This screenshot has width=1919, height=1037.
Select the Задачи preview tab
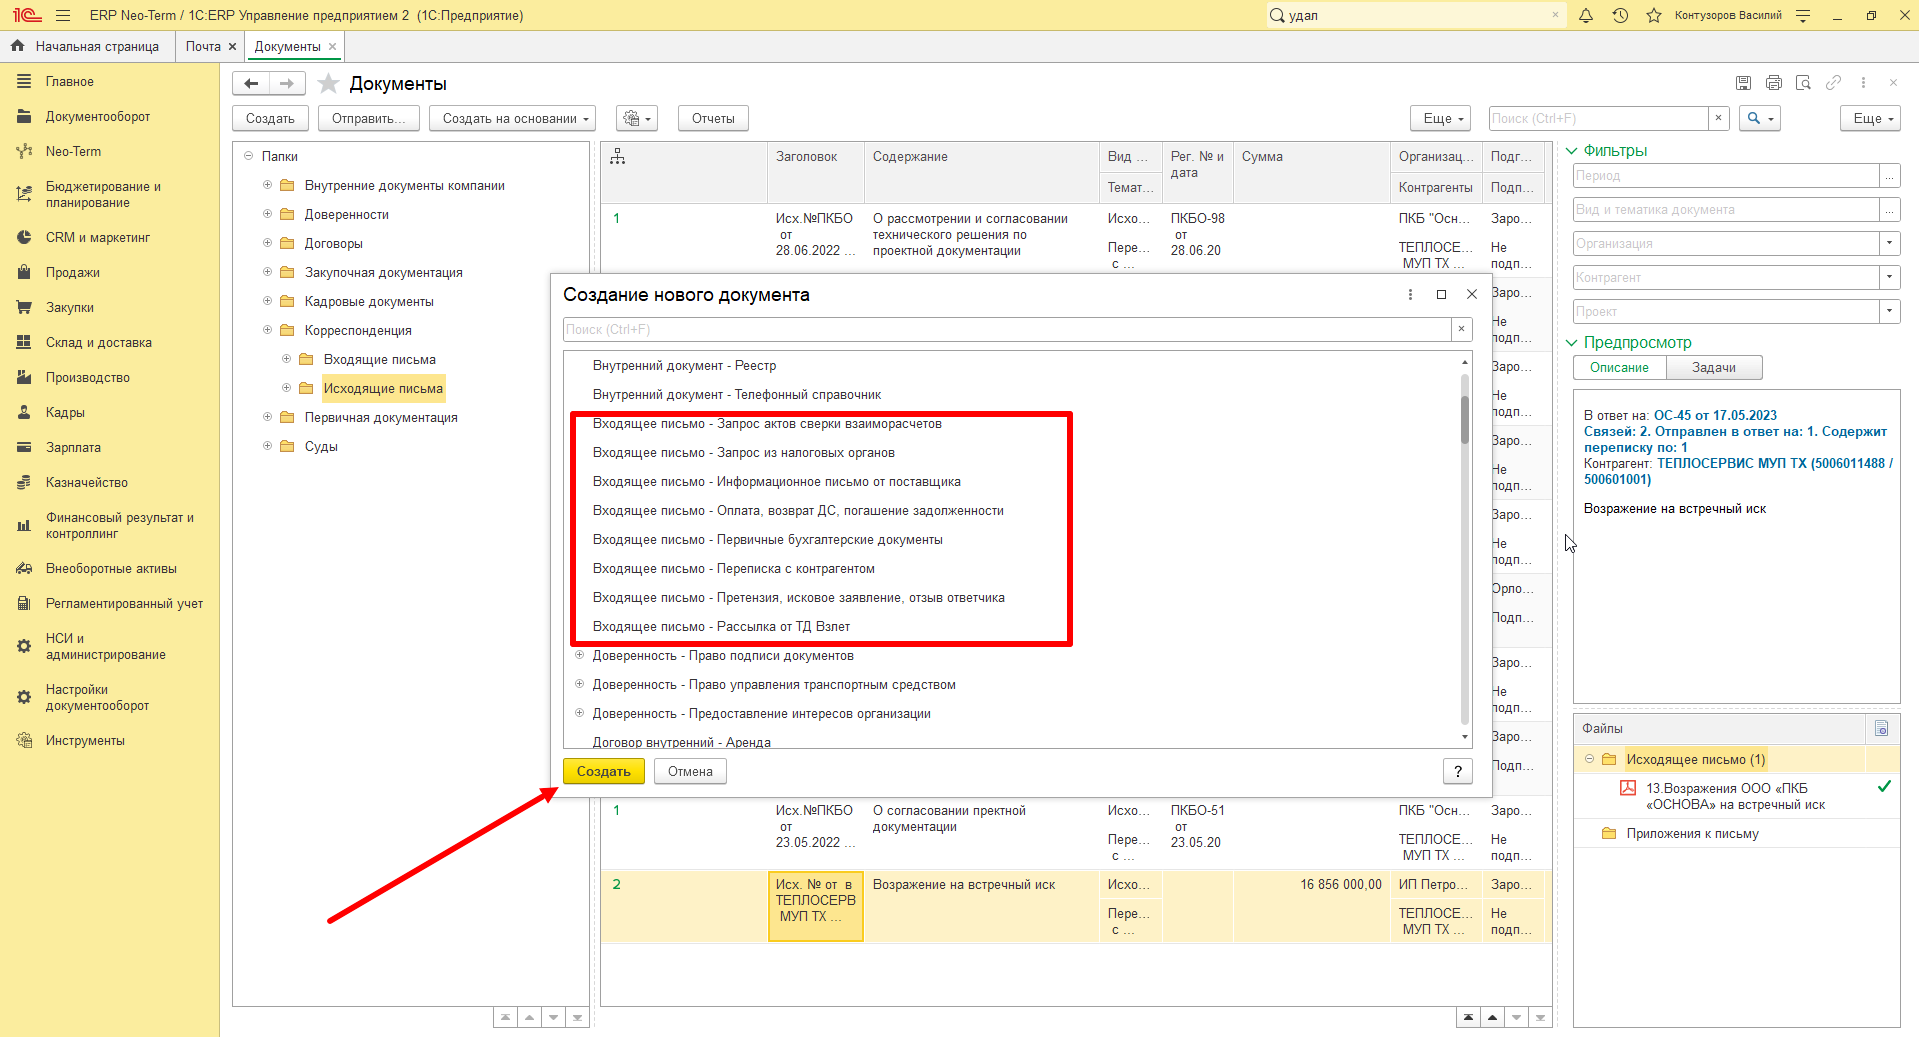tap(1714, 368)
